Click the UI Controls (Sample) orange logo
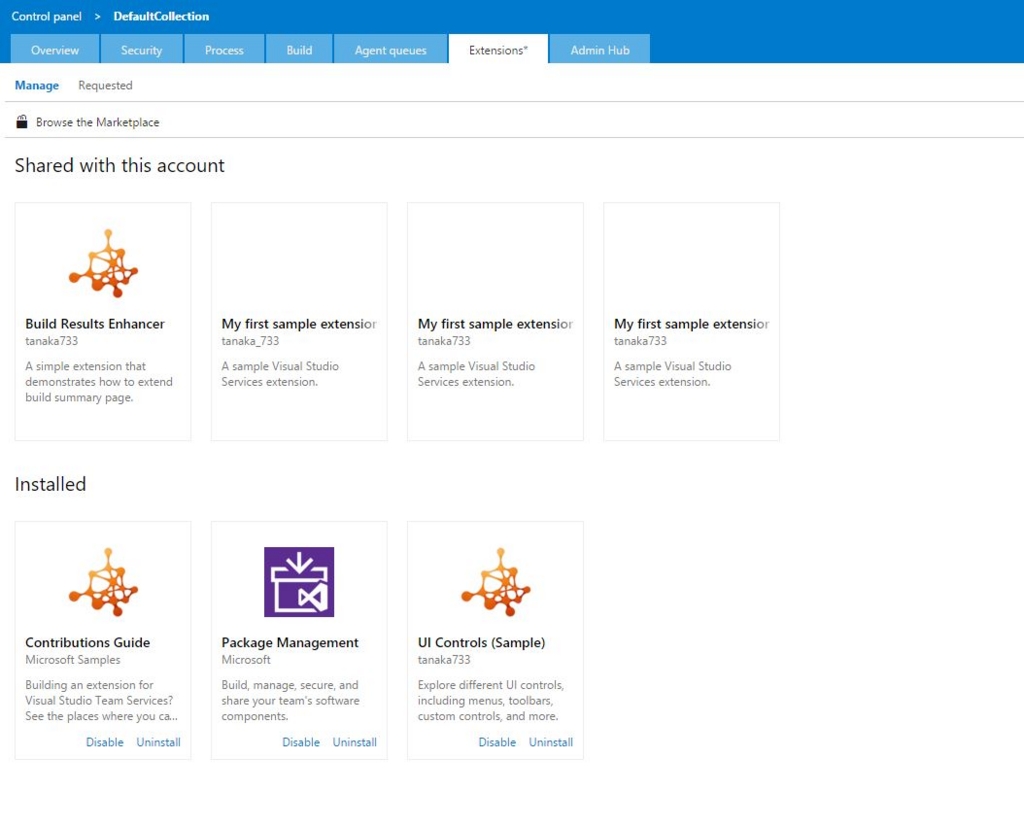The image size is (1024, 827). coord(496,582)
